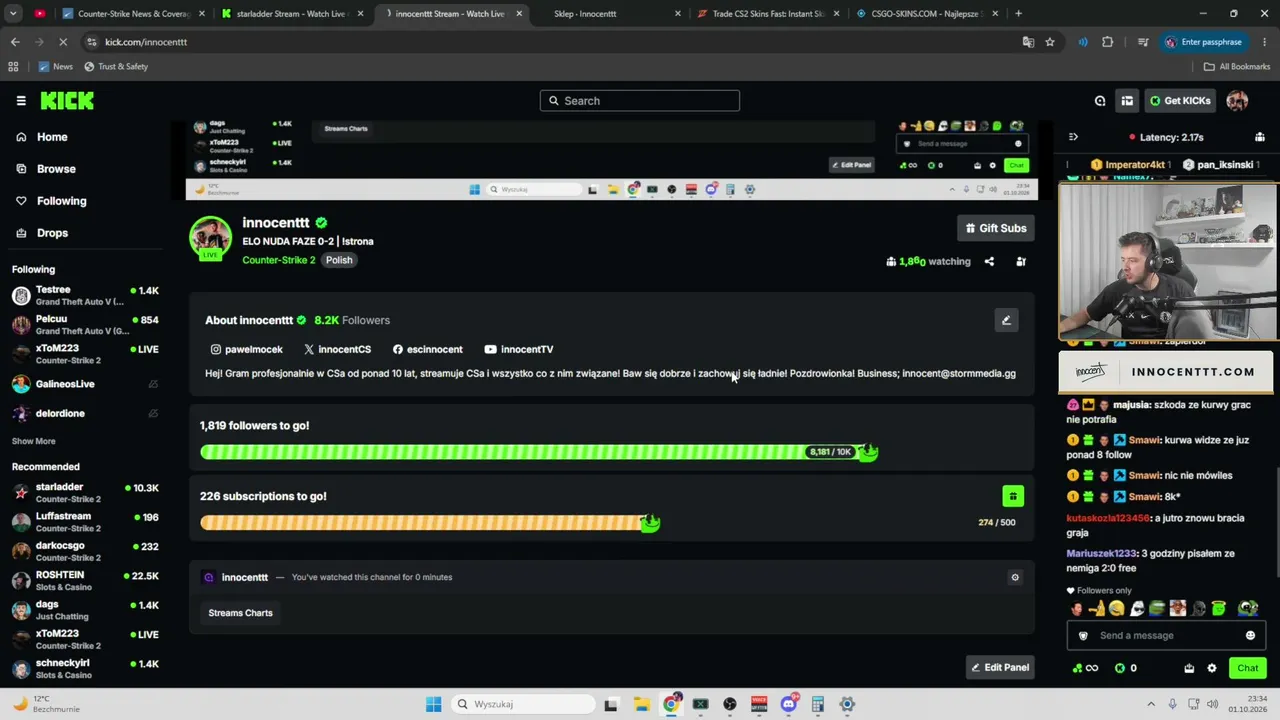Click the Gift Subs button
Viewport: 1280px width, 720px height.
pyautogui.click(x=995, y=228)
